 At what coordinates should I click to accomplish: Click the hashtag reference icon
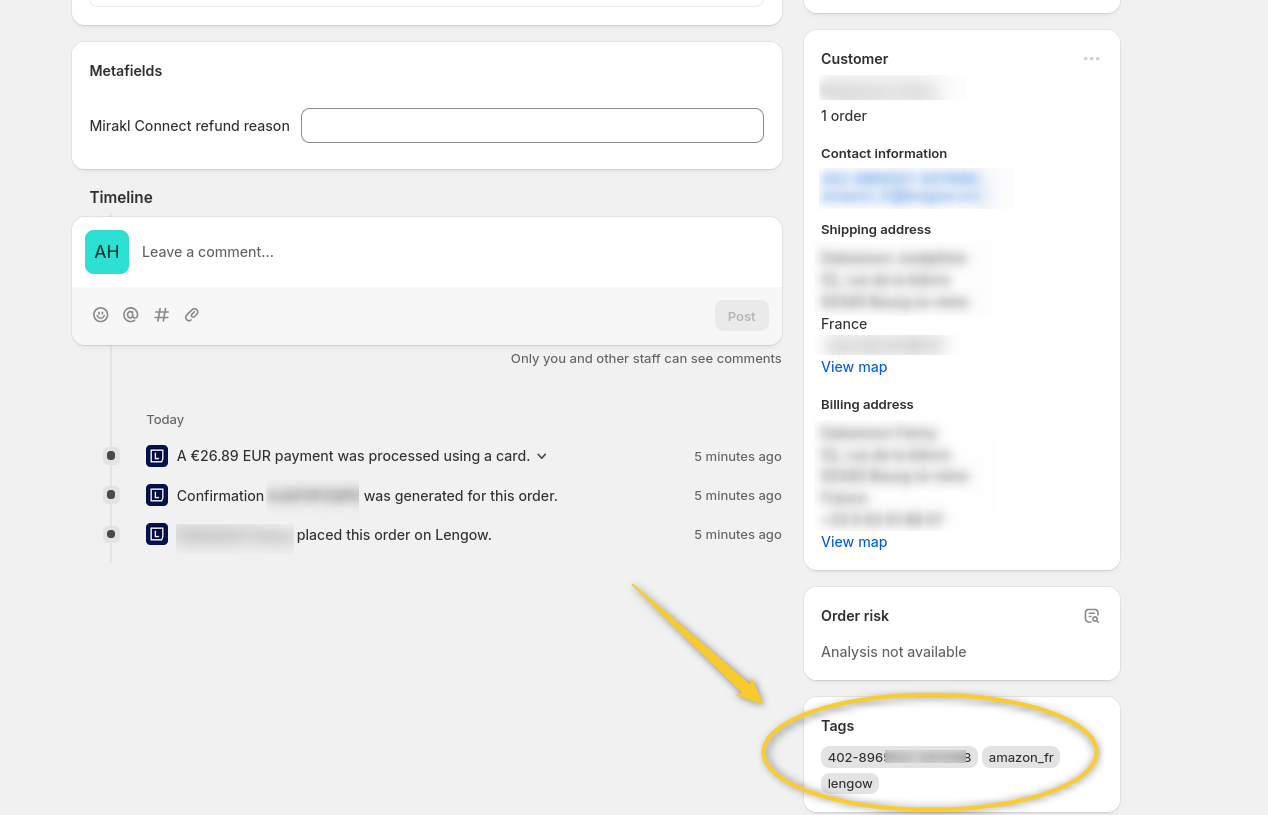point(161,315)
